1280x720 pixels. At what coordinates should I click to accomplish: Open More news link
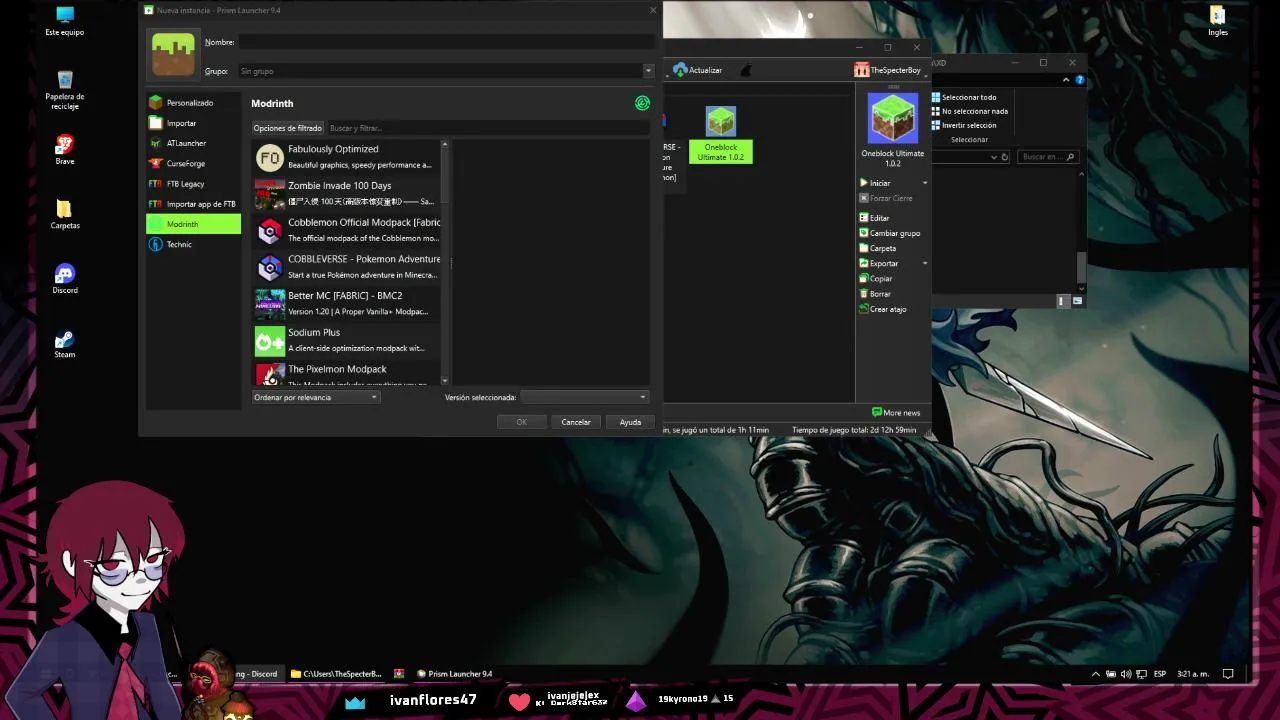click(896, 412)
